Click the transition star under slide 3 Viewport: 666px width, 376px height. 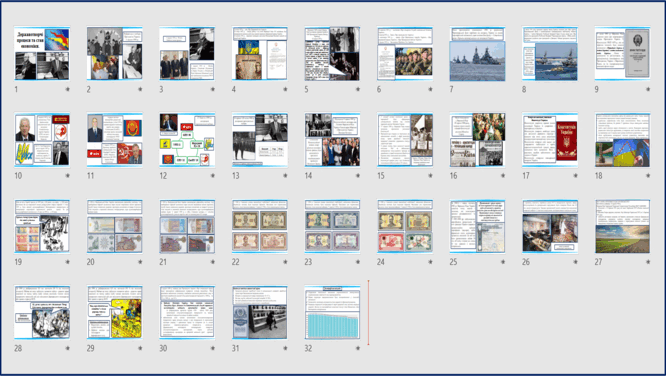pos(213,89)
